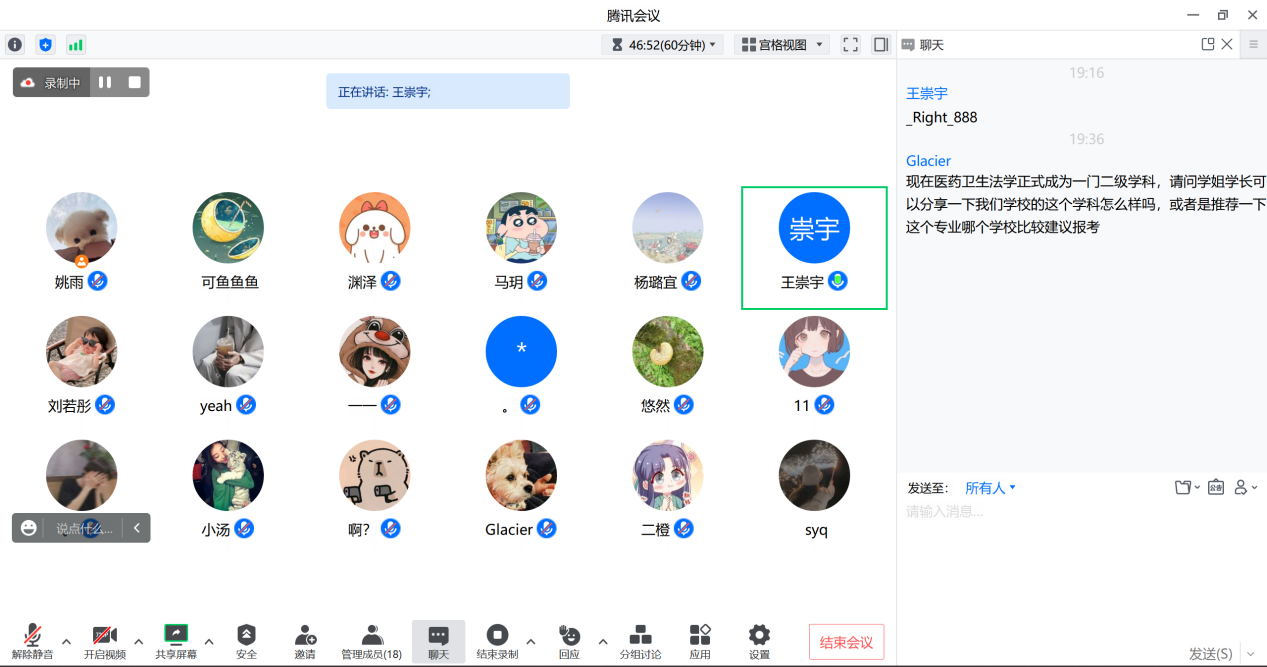Toggle the Chat (聊天) panel button
The width and height of the screenshot is (1267, 667).
click(x=438, y=641)
